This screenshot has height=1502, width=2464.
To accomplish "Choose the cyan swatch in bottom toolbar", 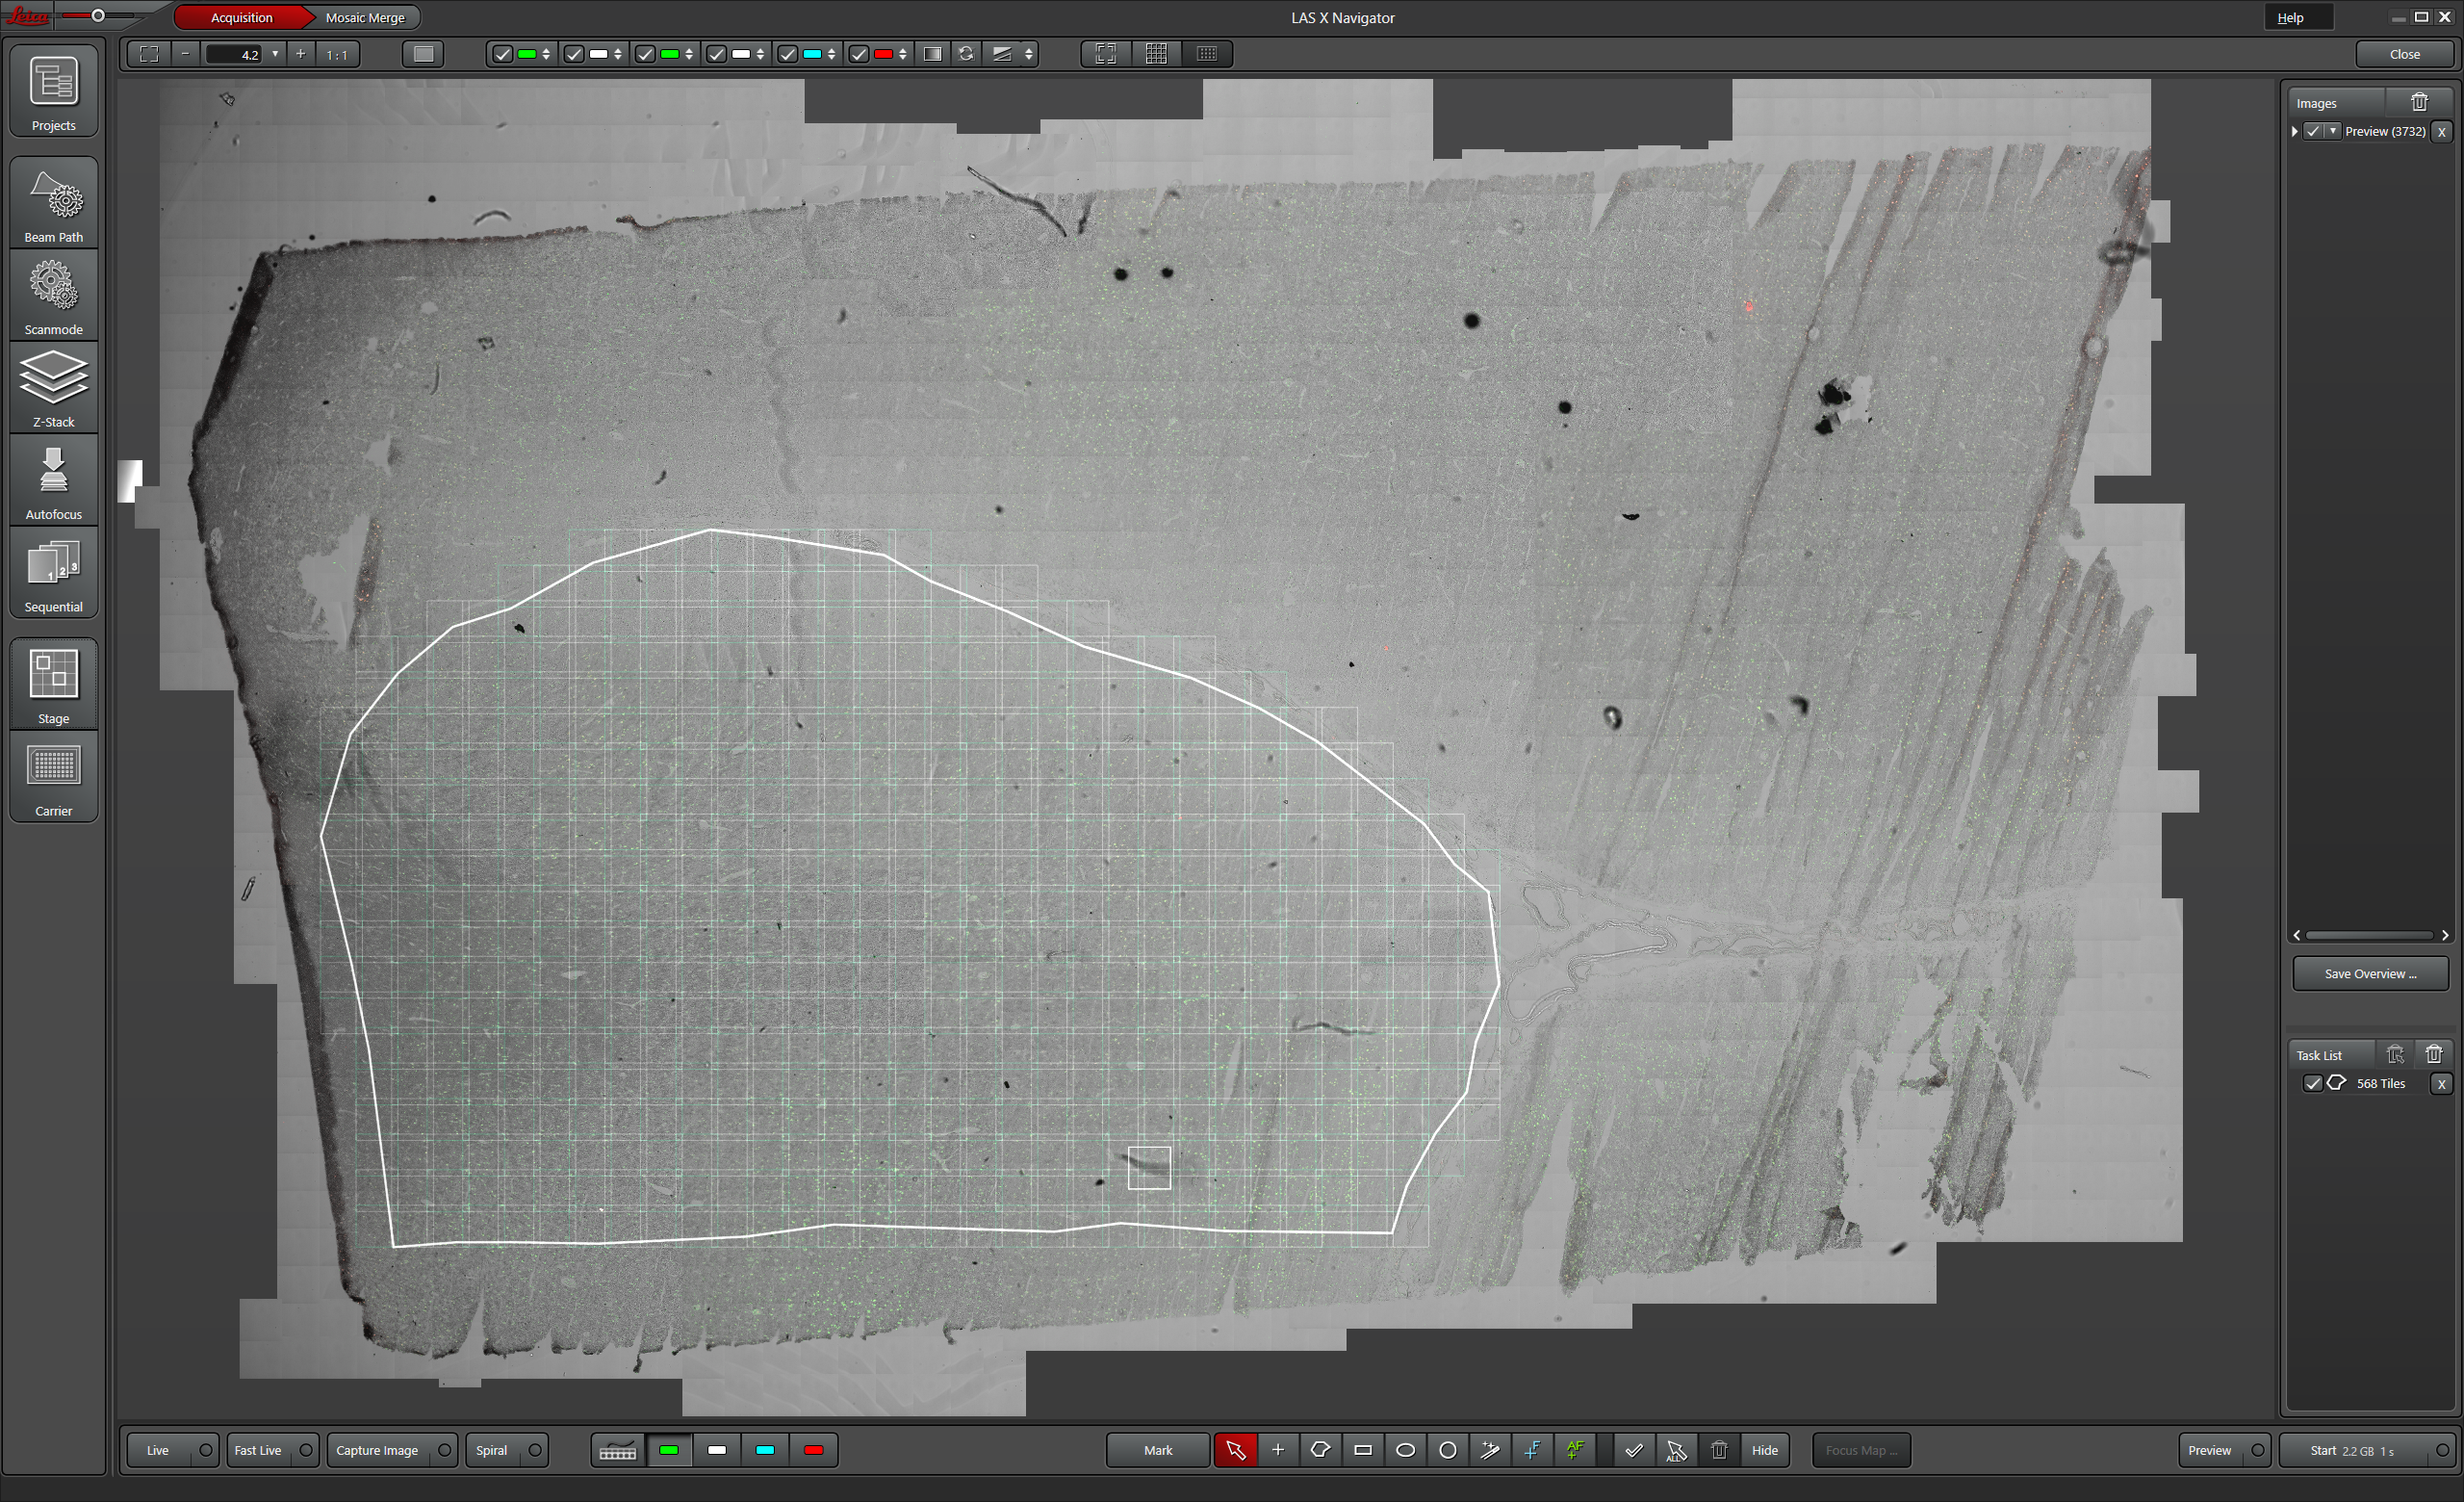I will coord(765,1450).
